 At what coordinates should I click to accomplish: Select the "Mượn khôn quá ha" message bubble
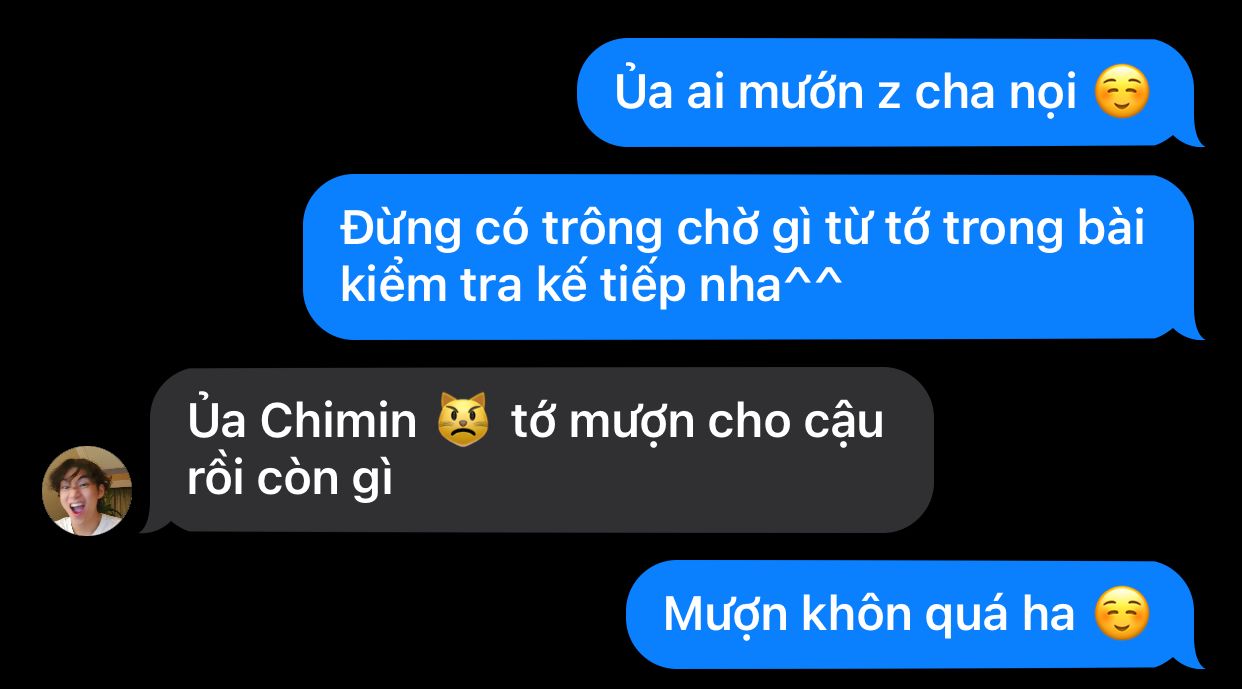914,614
